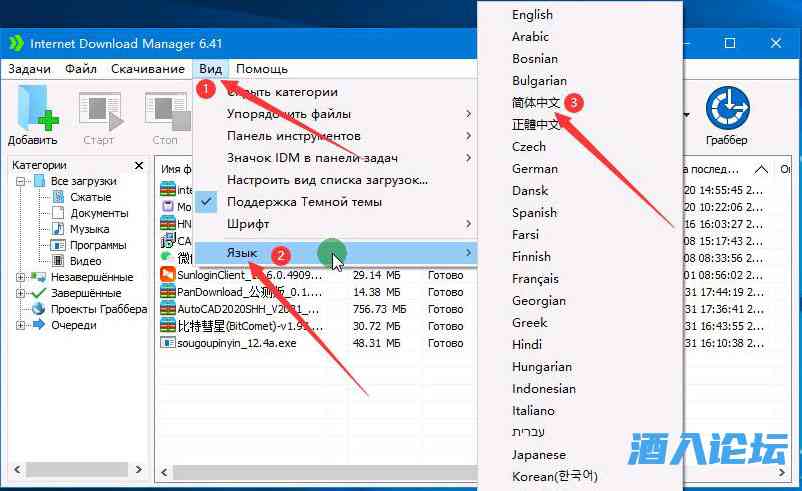Viewport: 802px width, 491px height.
Task: Select the Документы category icon
Action: click(58, 213)
